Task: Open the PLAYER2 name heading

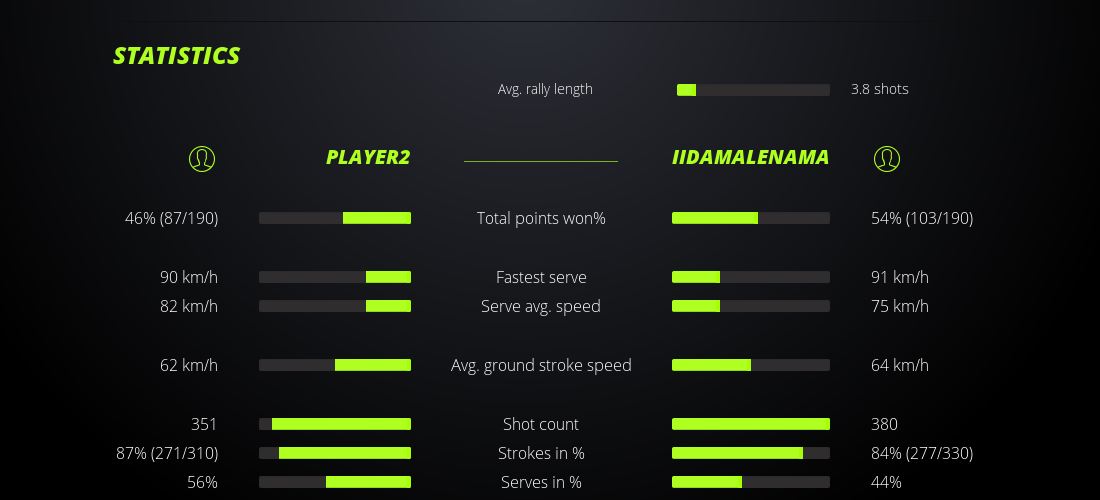Action: pos(367,157)
